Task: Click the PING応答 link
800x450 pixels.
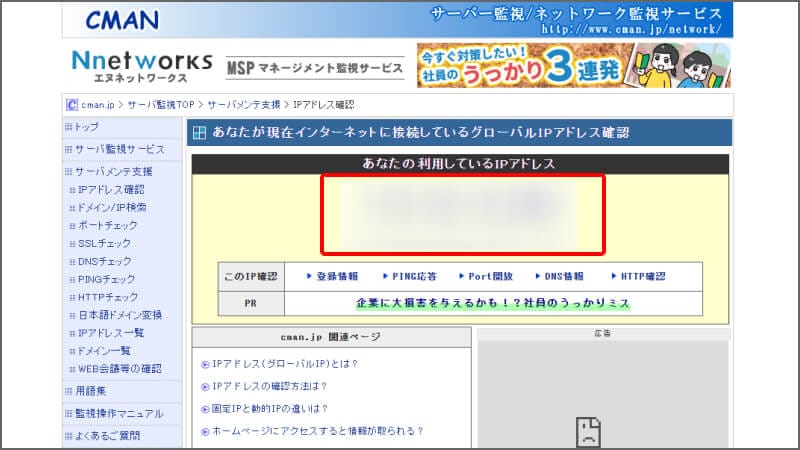Action: pyautogui.click(x=406, y=276)
